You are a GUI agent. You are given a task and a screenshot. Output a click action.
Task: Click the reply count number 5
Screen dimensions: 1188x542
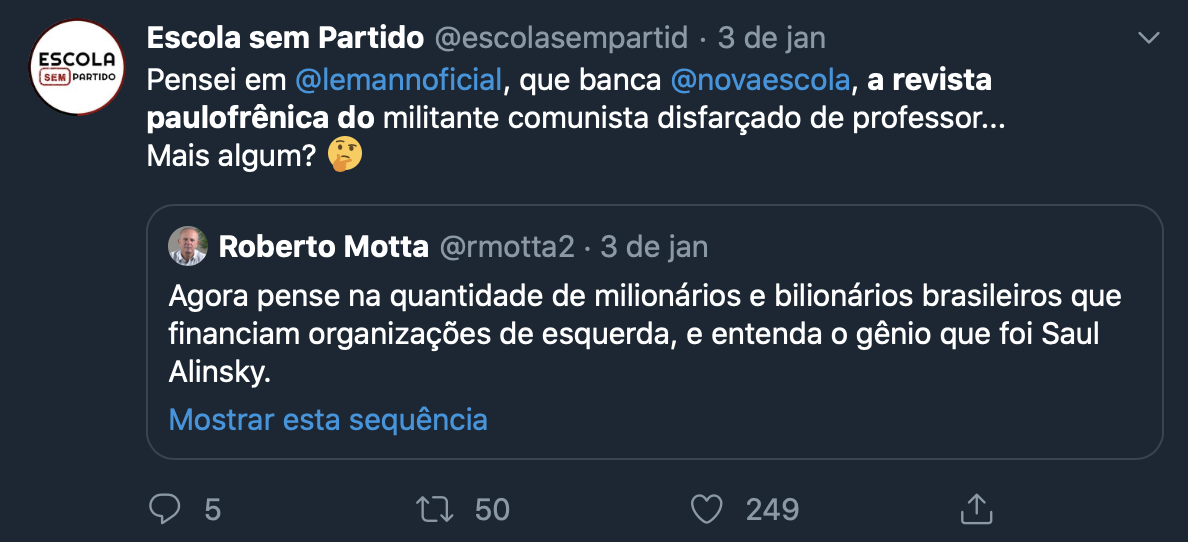click(x=212, y=510)
